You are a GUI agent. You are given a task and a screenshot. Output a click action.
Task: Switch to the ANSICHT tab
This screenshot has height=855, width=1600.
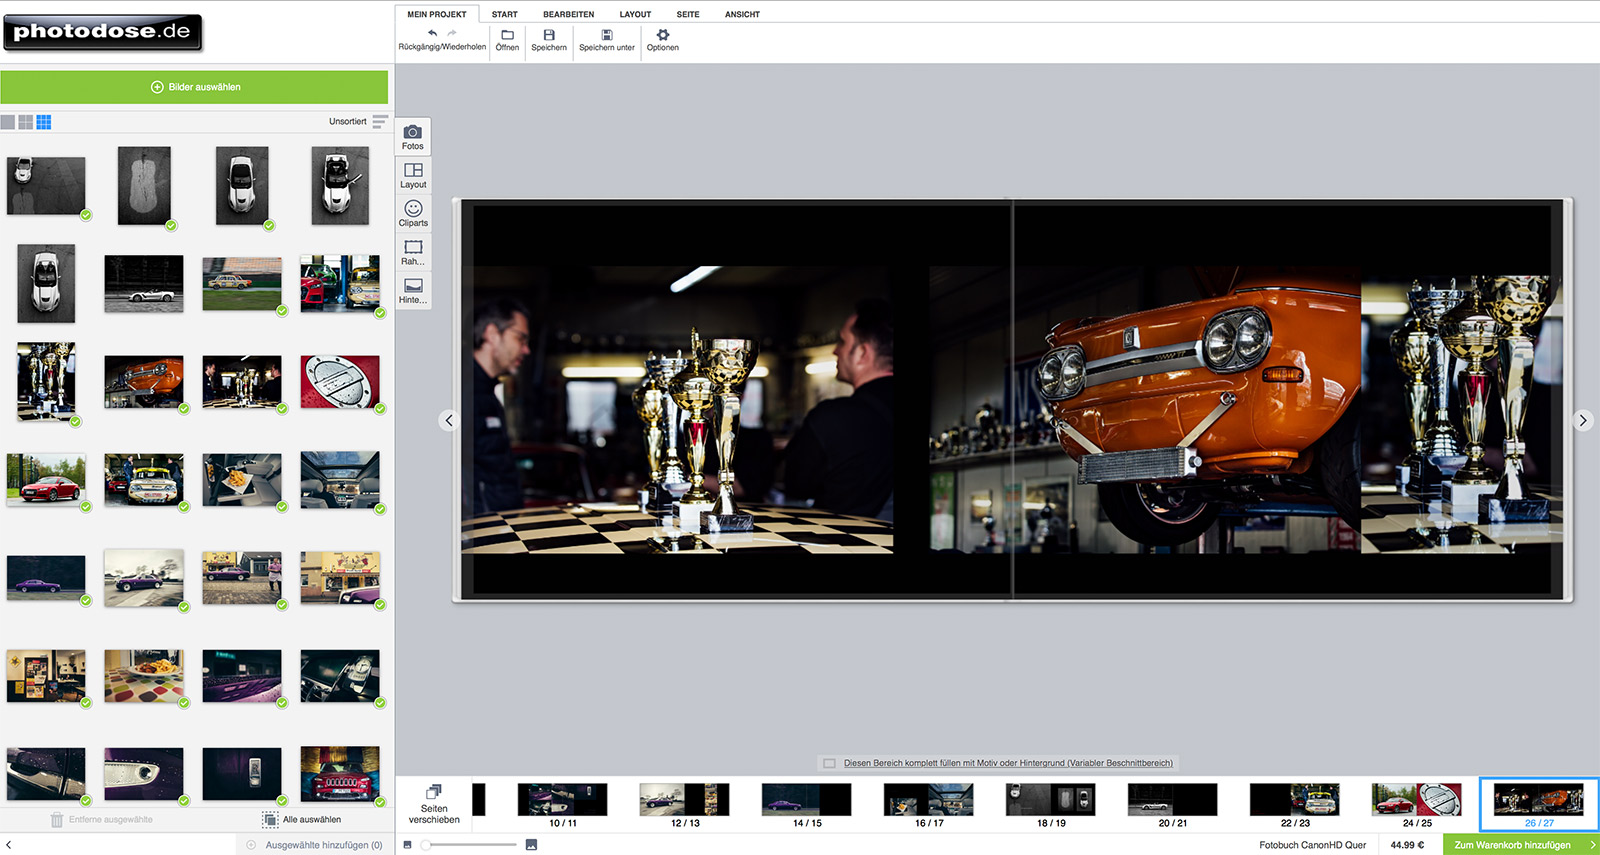[x=742, y=14]
